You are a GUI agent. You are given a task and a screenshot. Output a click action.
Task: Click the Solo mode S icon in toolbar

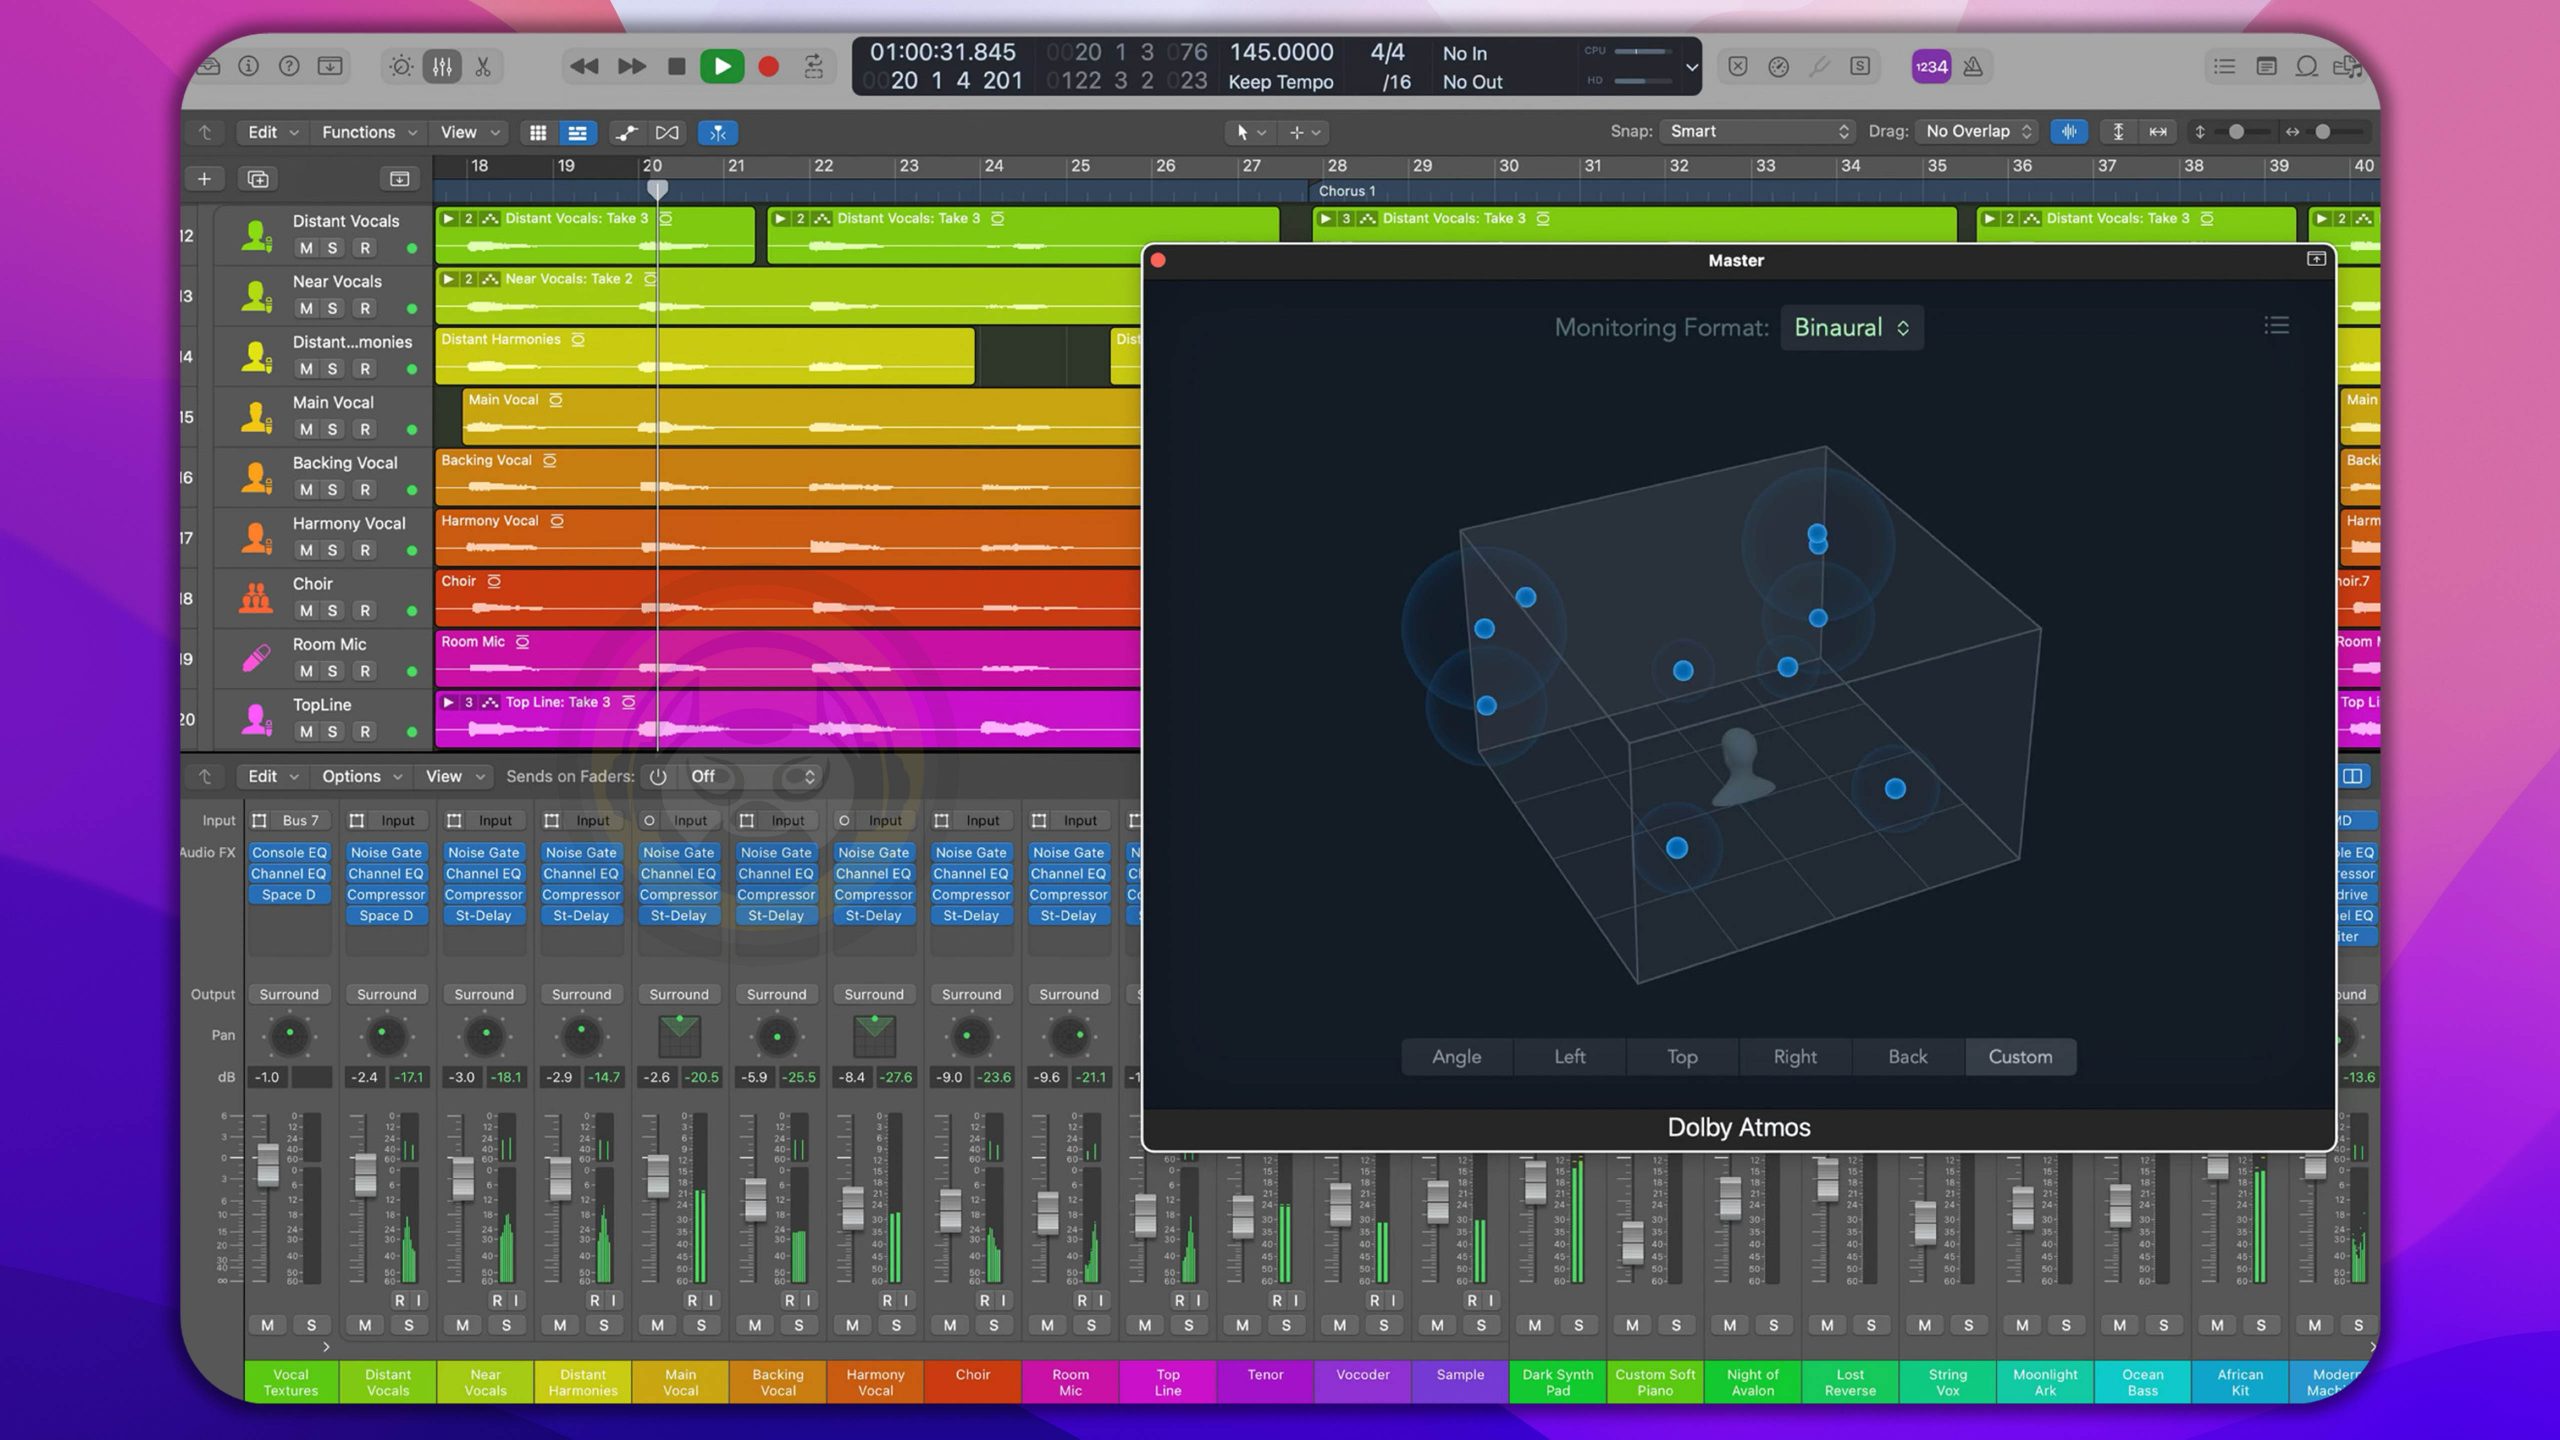pos(1860,67)
